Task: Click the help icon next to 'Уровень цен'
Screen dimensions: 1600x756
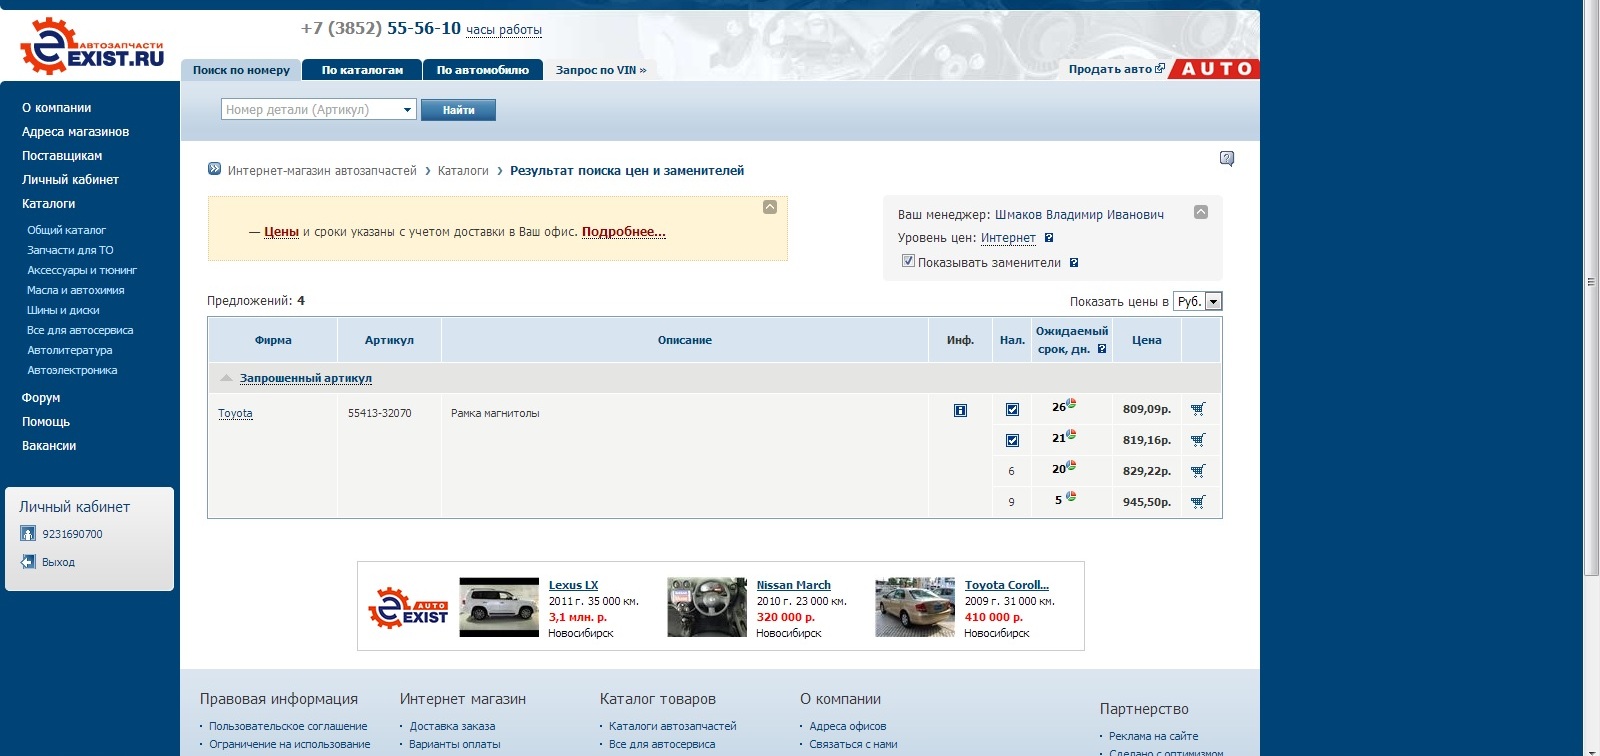Action: click(x=1049, y=238)
